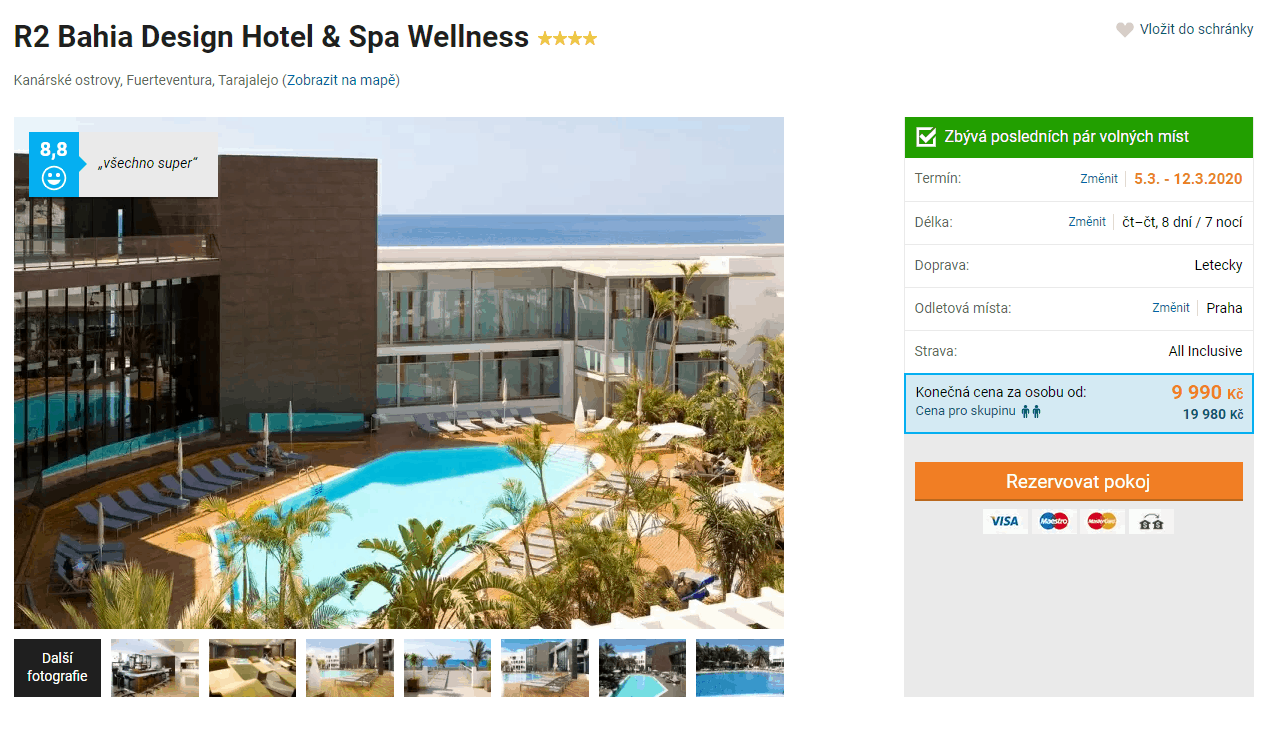
Task: Open Další fotografie gallery tile
Action: pos(57,668)
